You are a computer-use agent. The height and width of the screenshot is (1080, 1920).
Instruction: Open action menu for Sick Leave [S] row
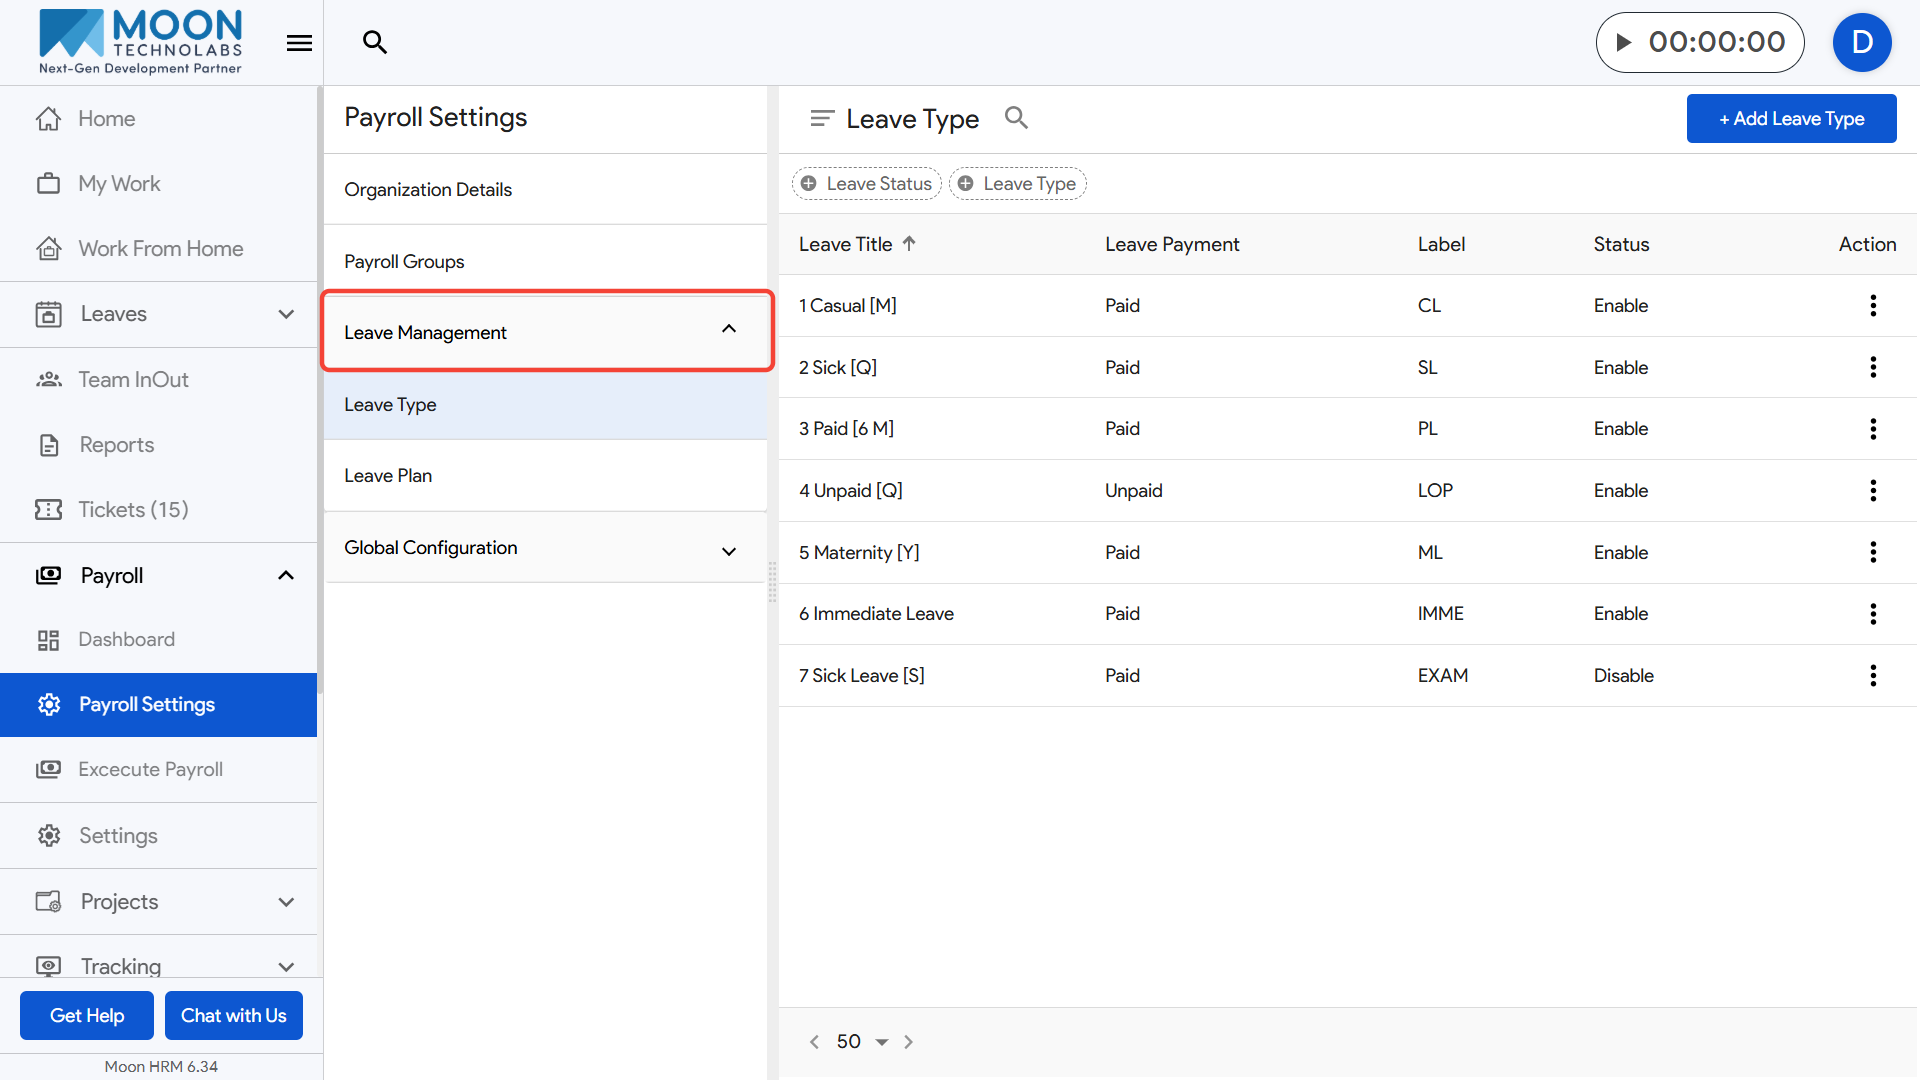pyautogui.click(x=1872, y=676)
